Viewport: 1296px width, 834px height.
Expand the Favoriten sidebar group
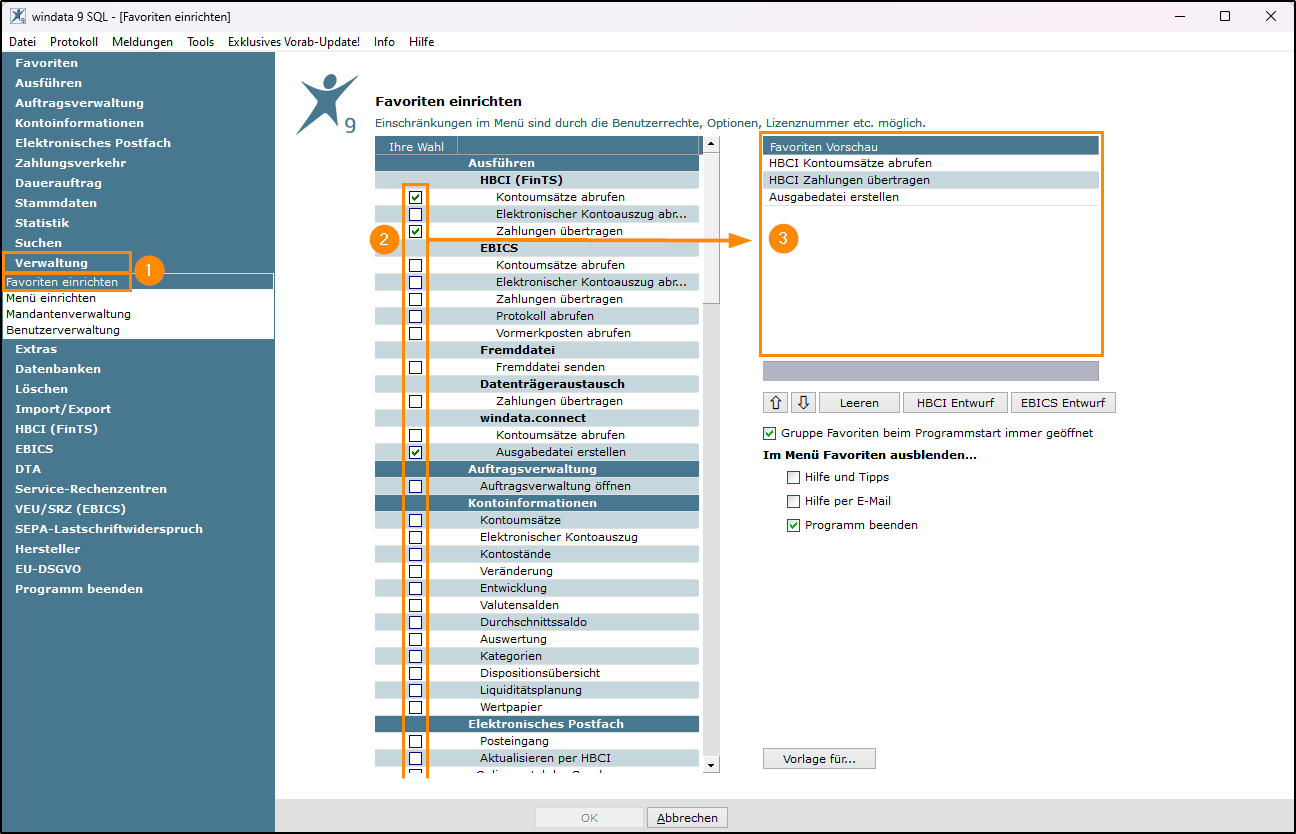[x=46, y=63]
